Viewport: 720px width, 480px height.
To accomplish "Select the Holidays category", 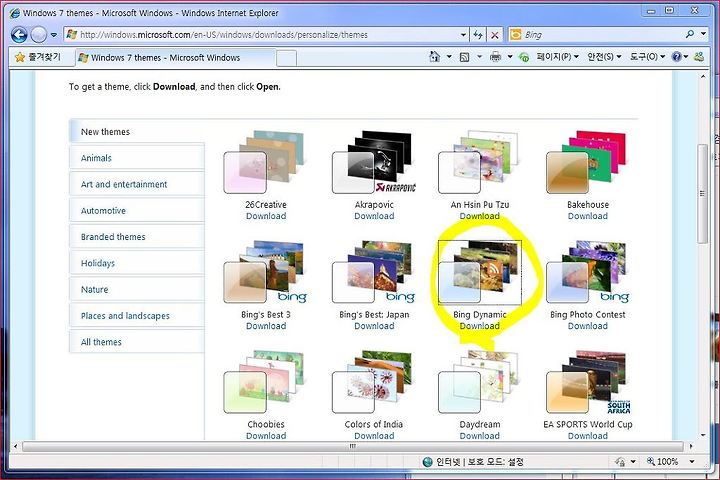I will click(x=137, y=263).
